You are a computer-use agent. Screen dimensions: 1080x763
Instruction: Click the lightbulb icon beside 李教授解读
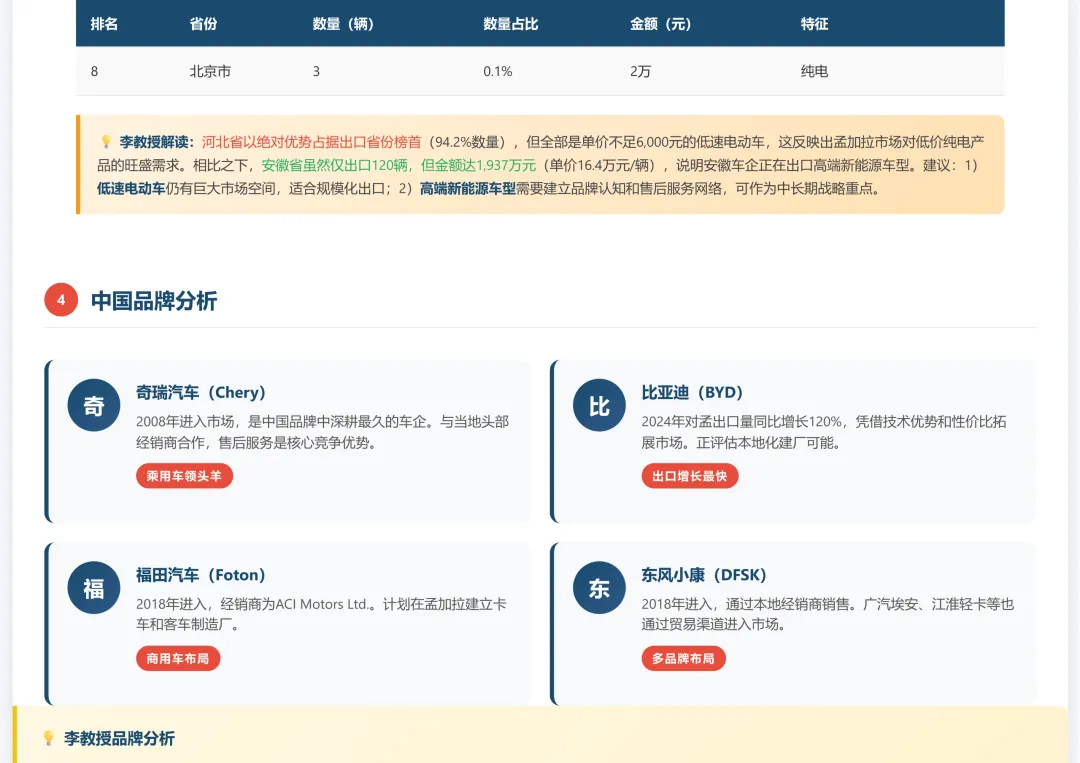tap(105, 142)
